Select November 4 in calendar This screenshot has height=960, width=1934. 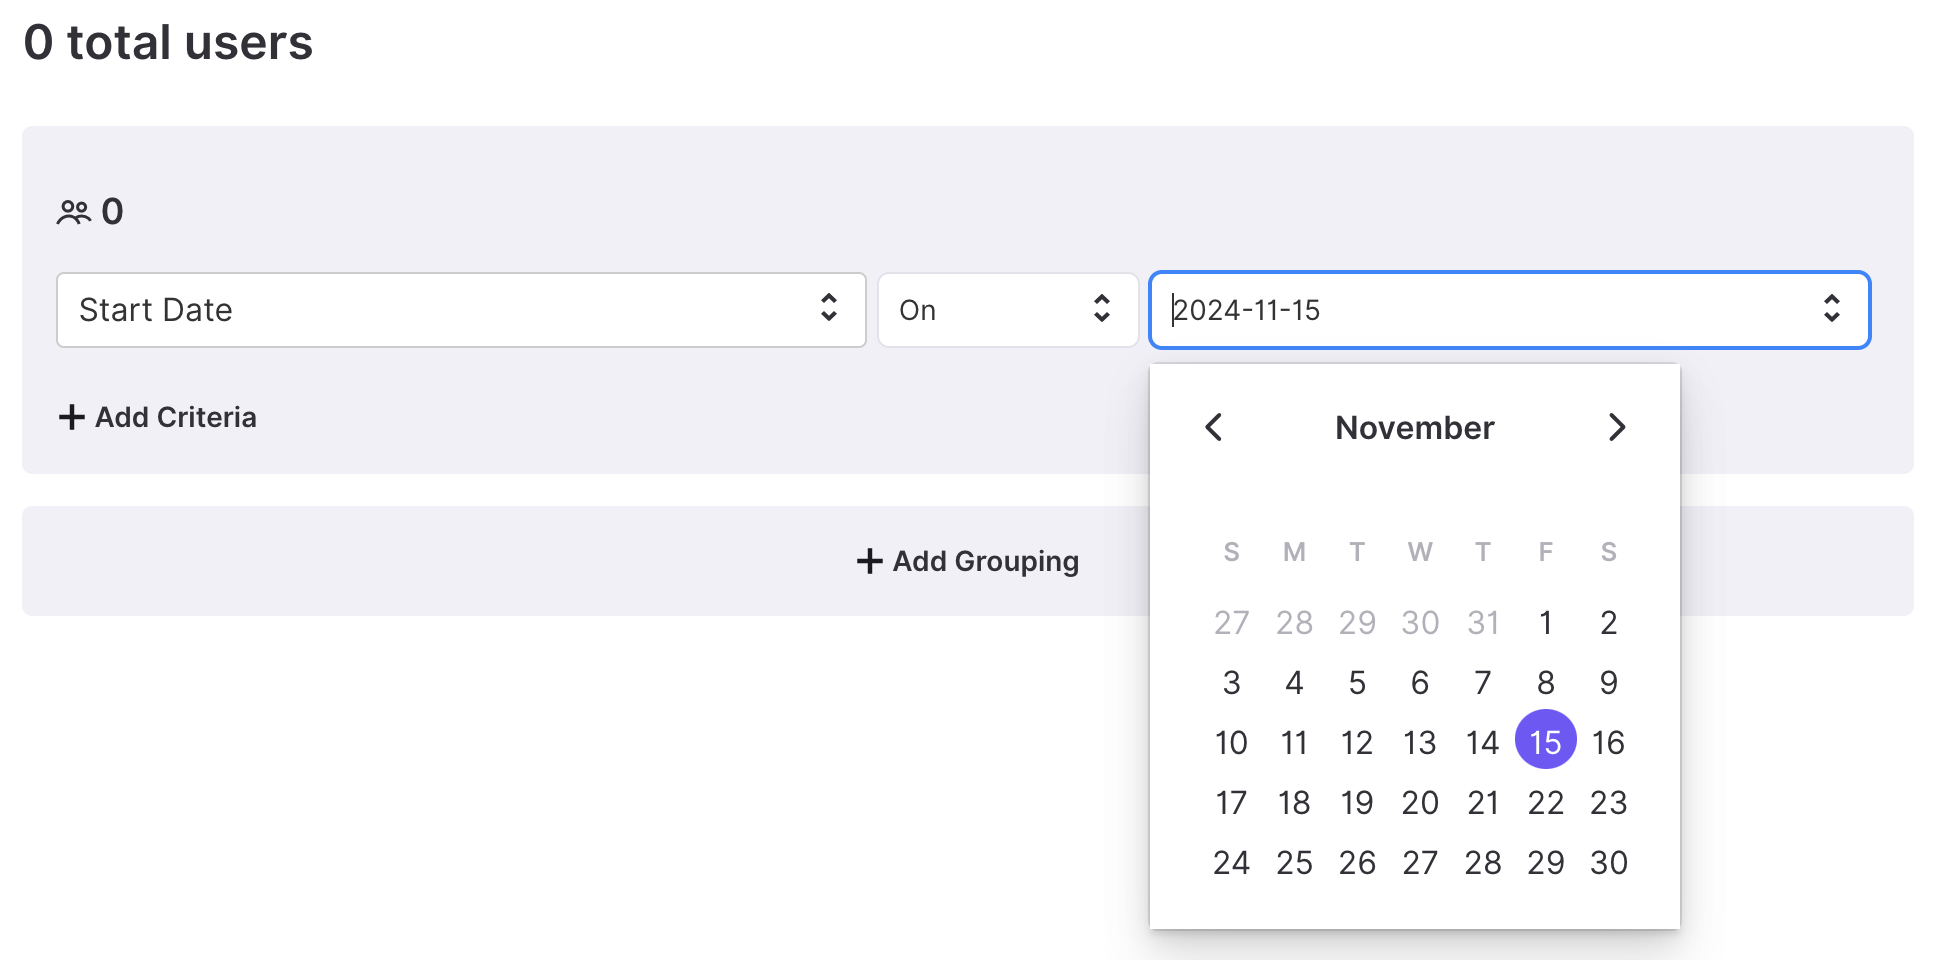[x=1295, y=683]
